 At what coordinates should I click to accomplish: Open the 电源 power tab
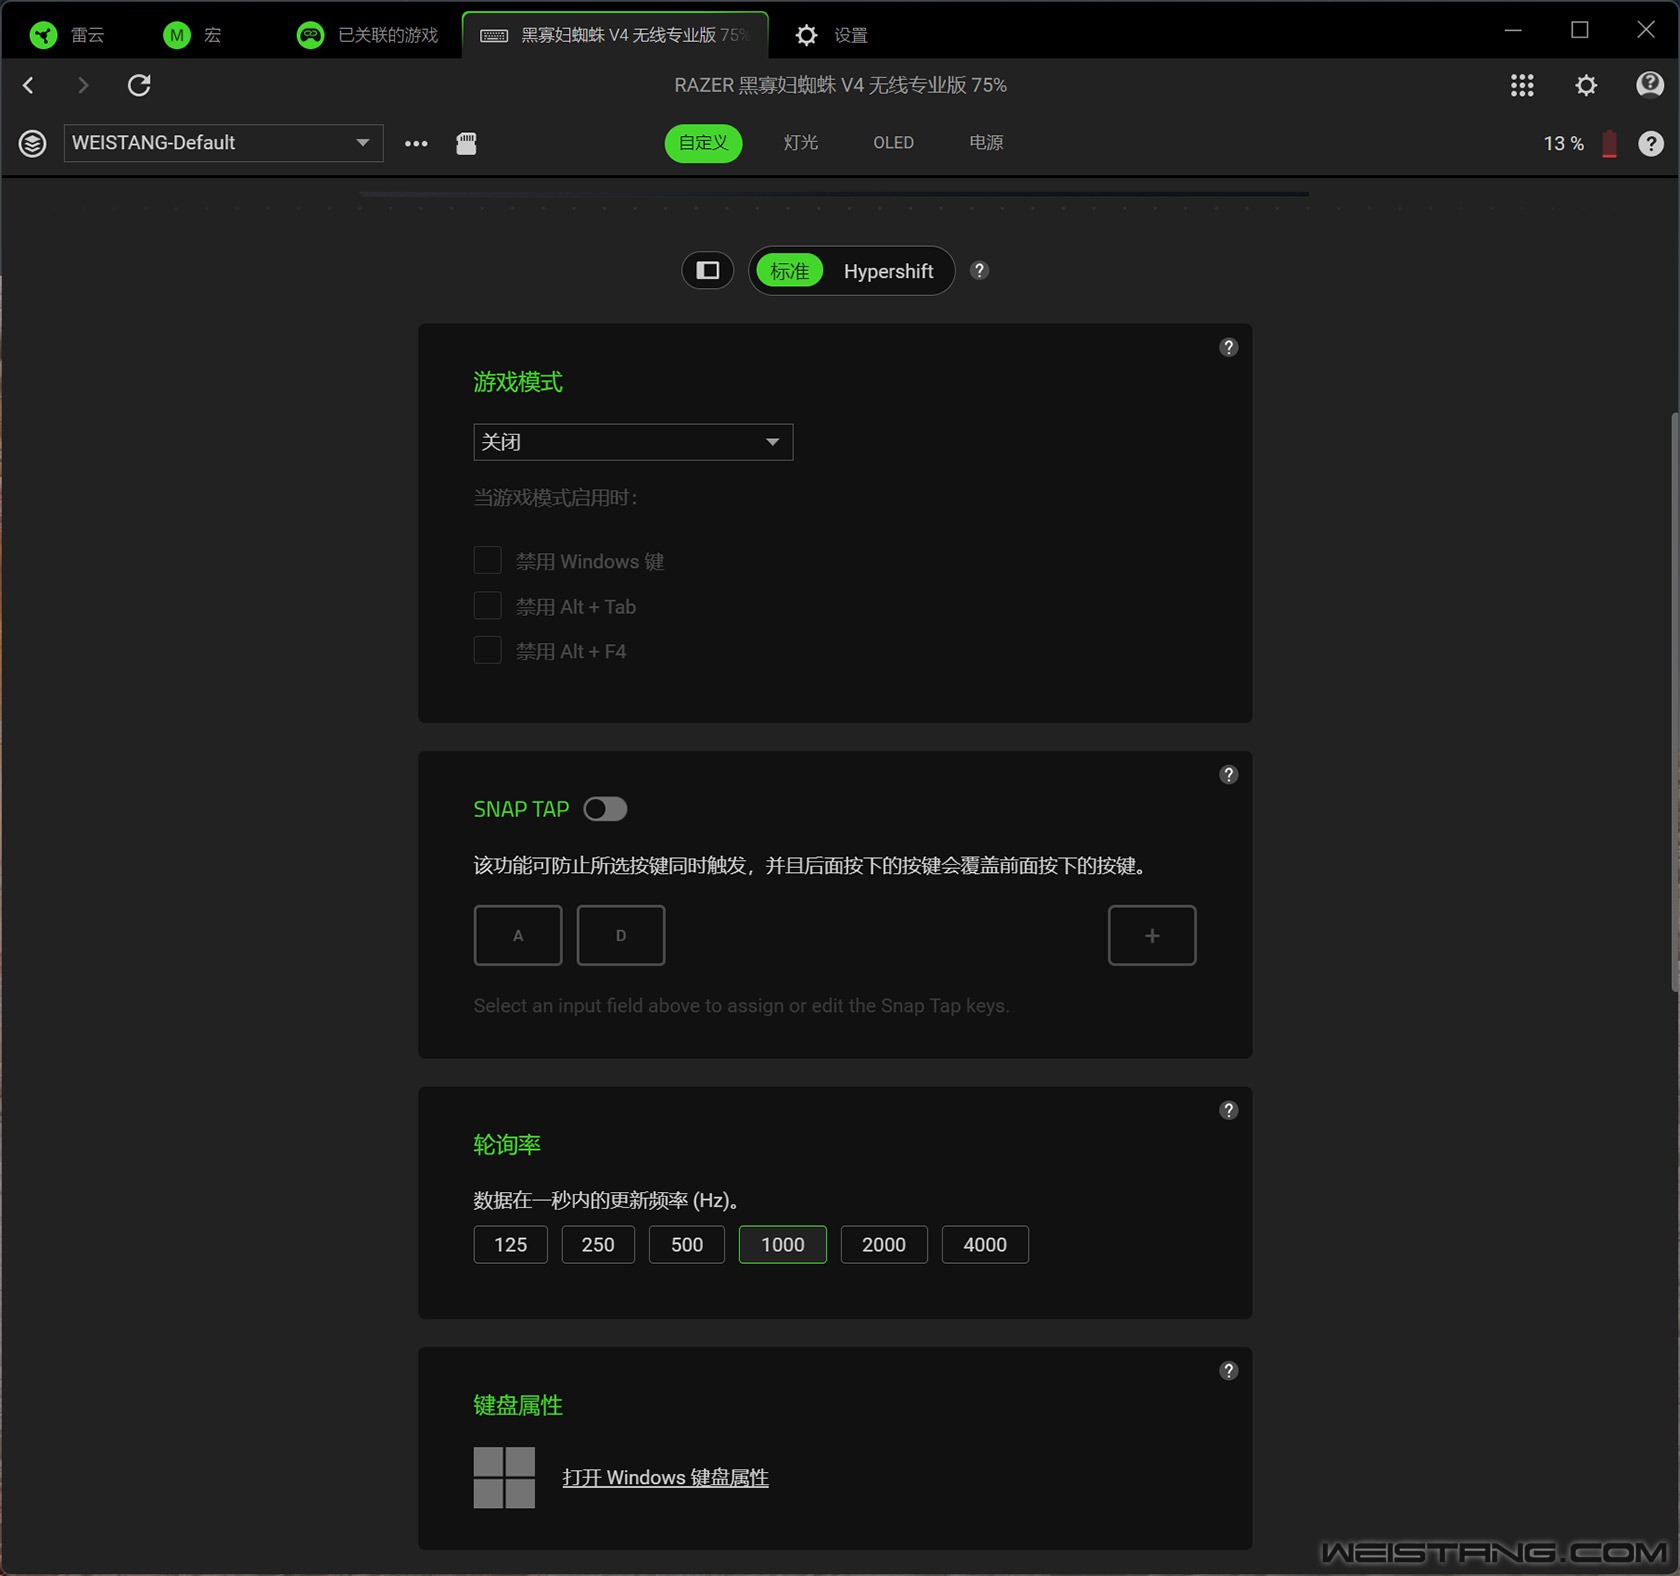(x=986, y=143)
